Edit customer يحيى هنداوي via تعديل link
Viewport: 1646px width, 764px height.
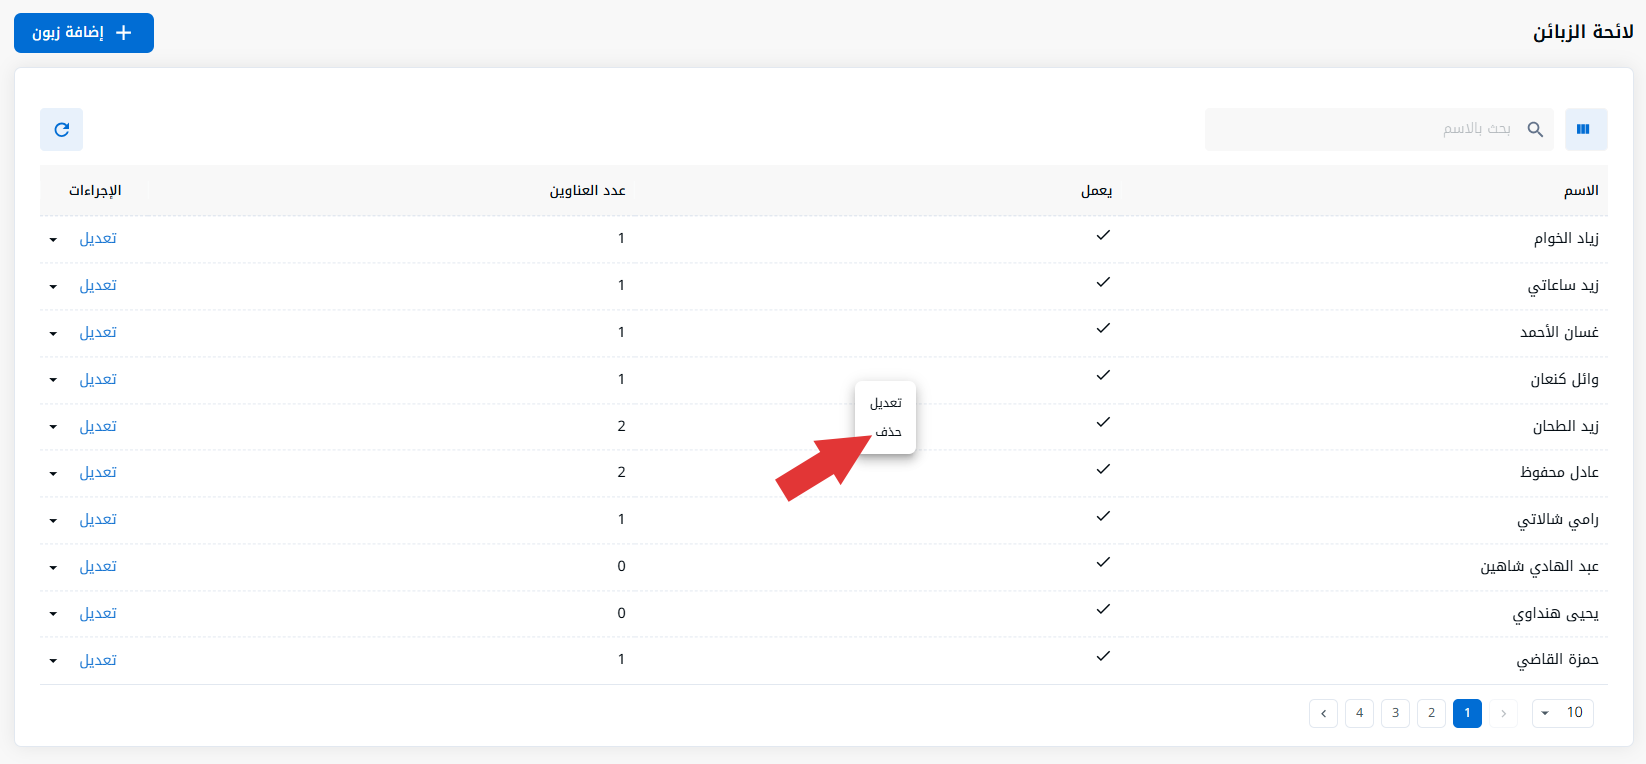(x=98, y=613)
